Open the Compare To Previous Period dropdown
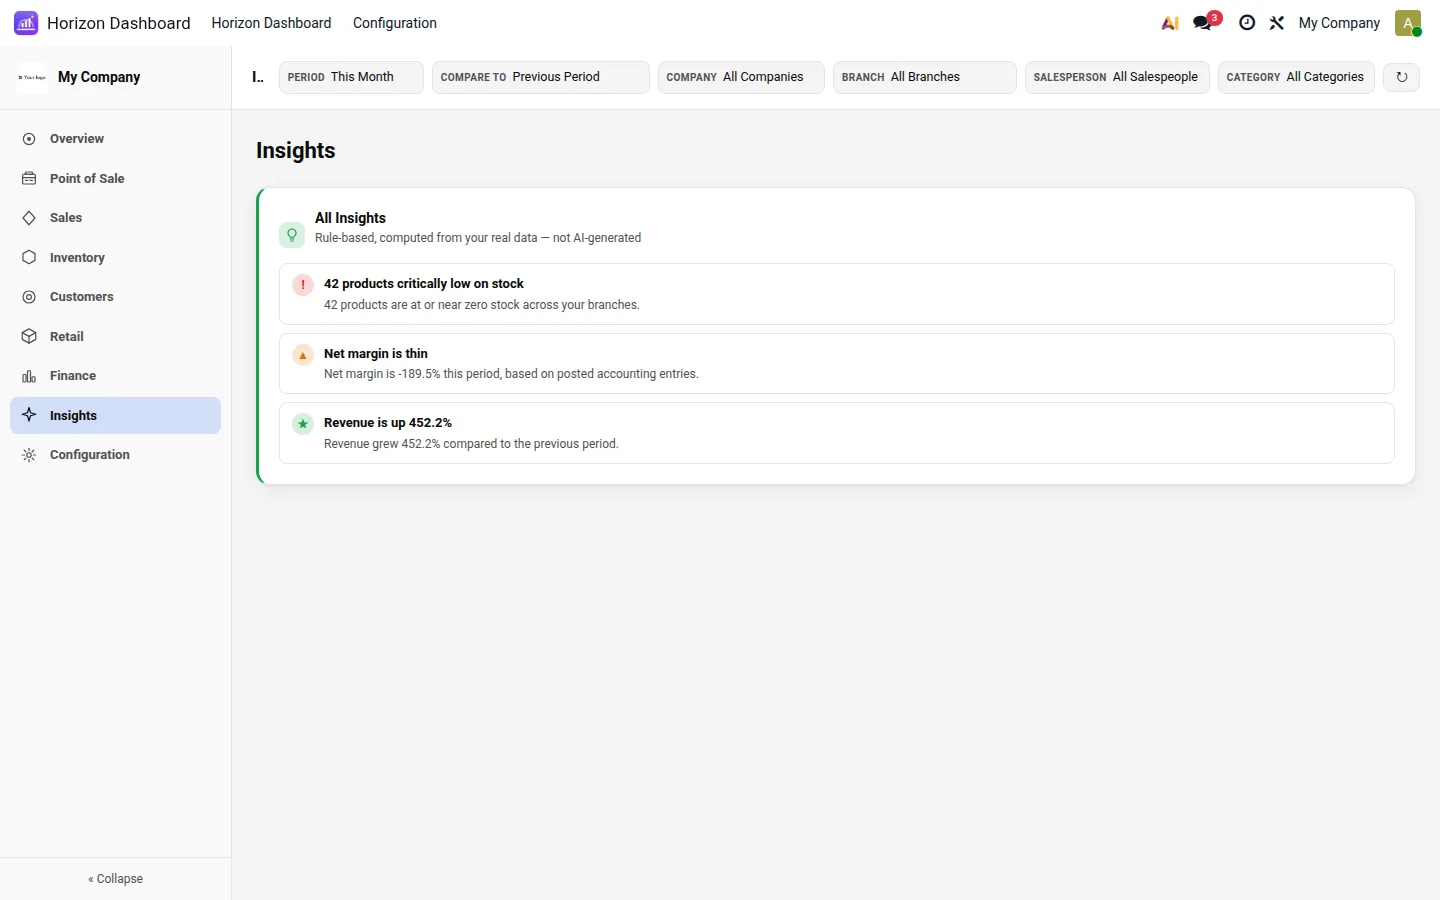Screen dimensions: 1440x900 pos(541,77)
